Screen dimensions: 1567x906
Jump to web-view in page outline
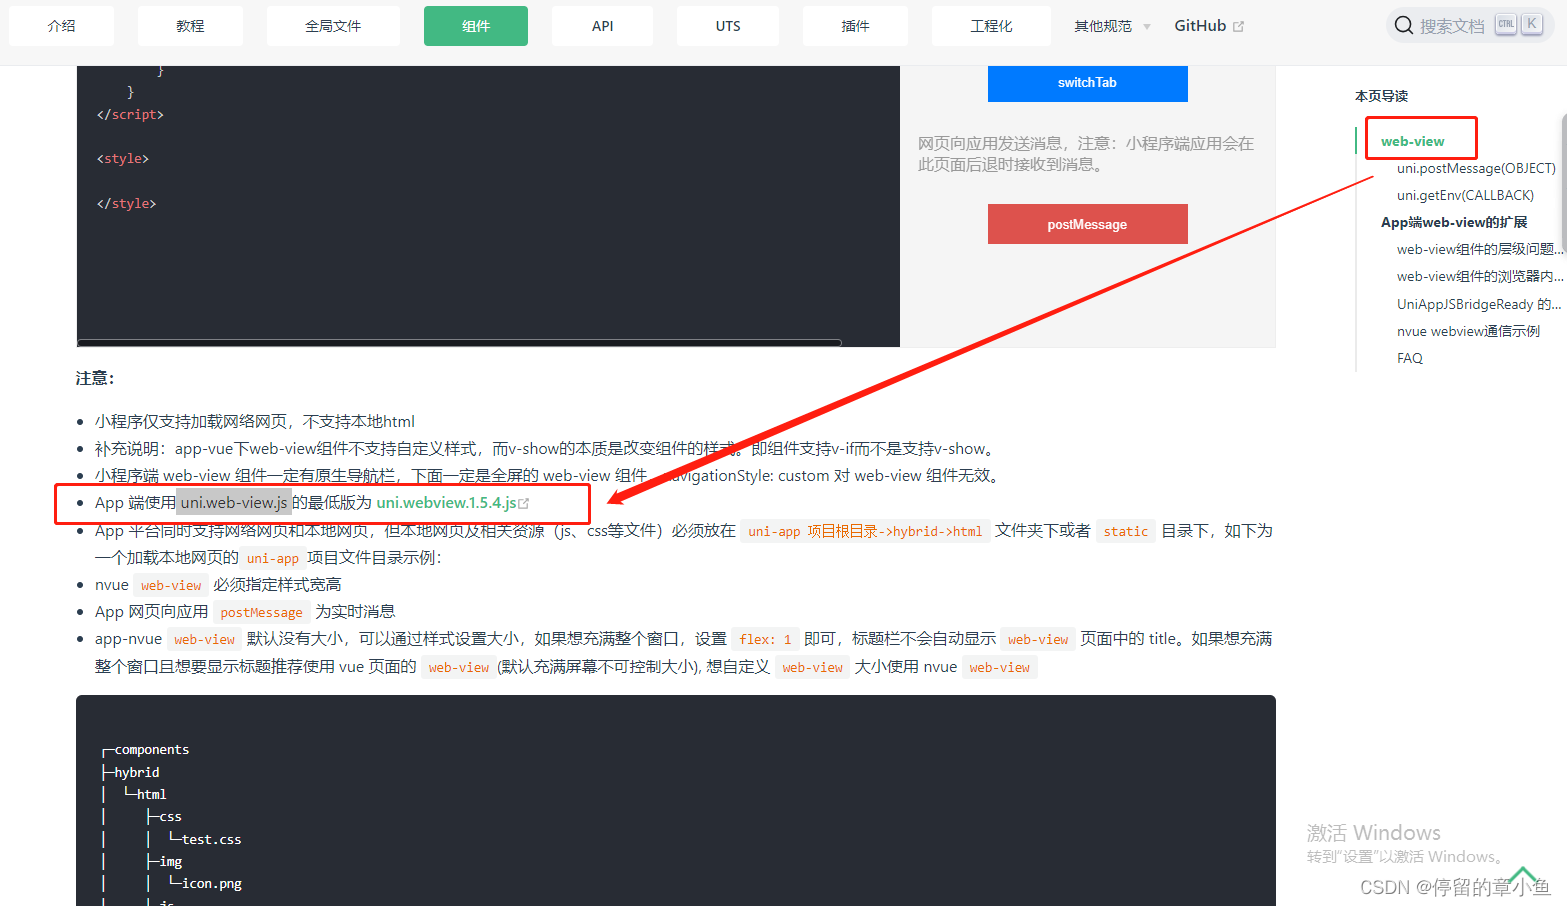[x=1412, y=141]
